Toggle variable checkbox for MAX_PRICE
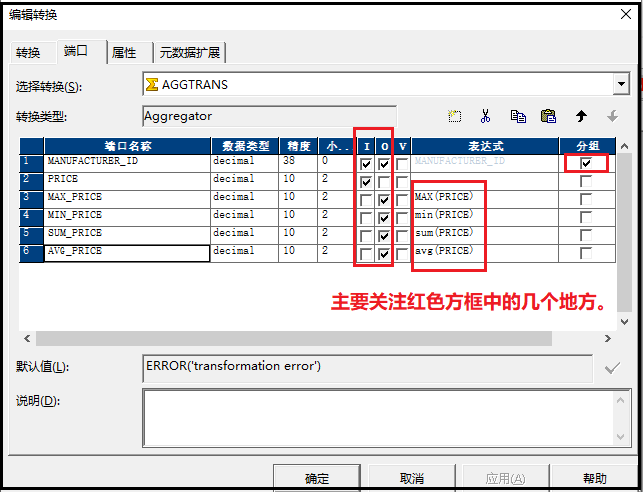643x492 pixels. tap(402, 200)
